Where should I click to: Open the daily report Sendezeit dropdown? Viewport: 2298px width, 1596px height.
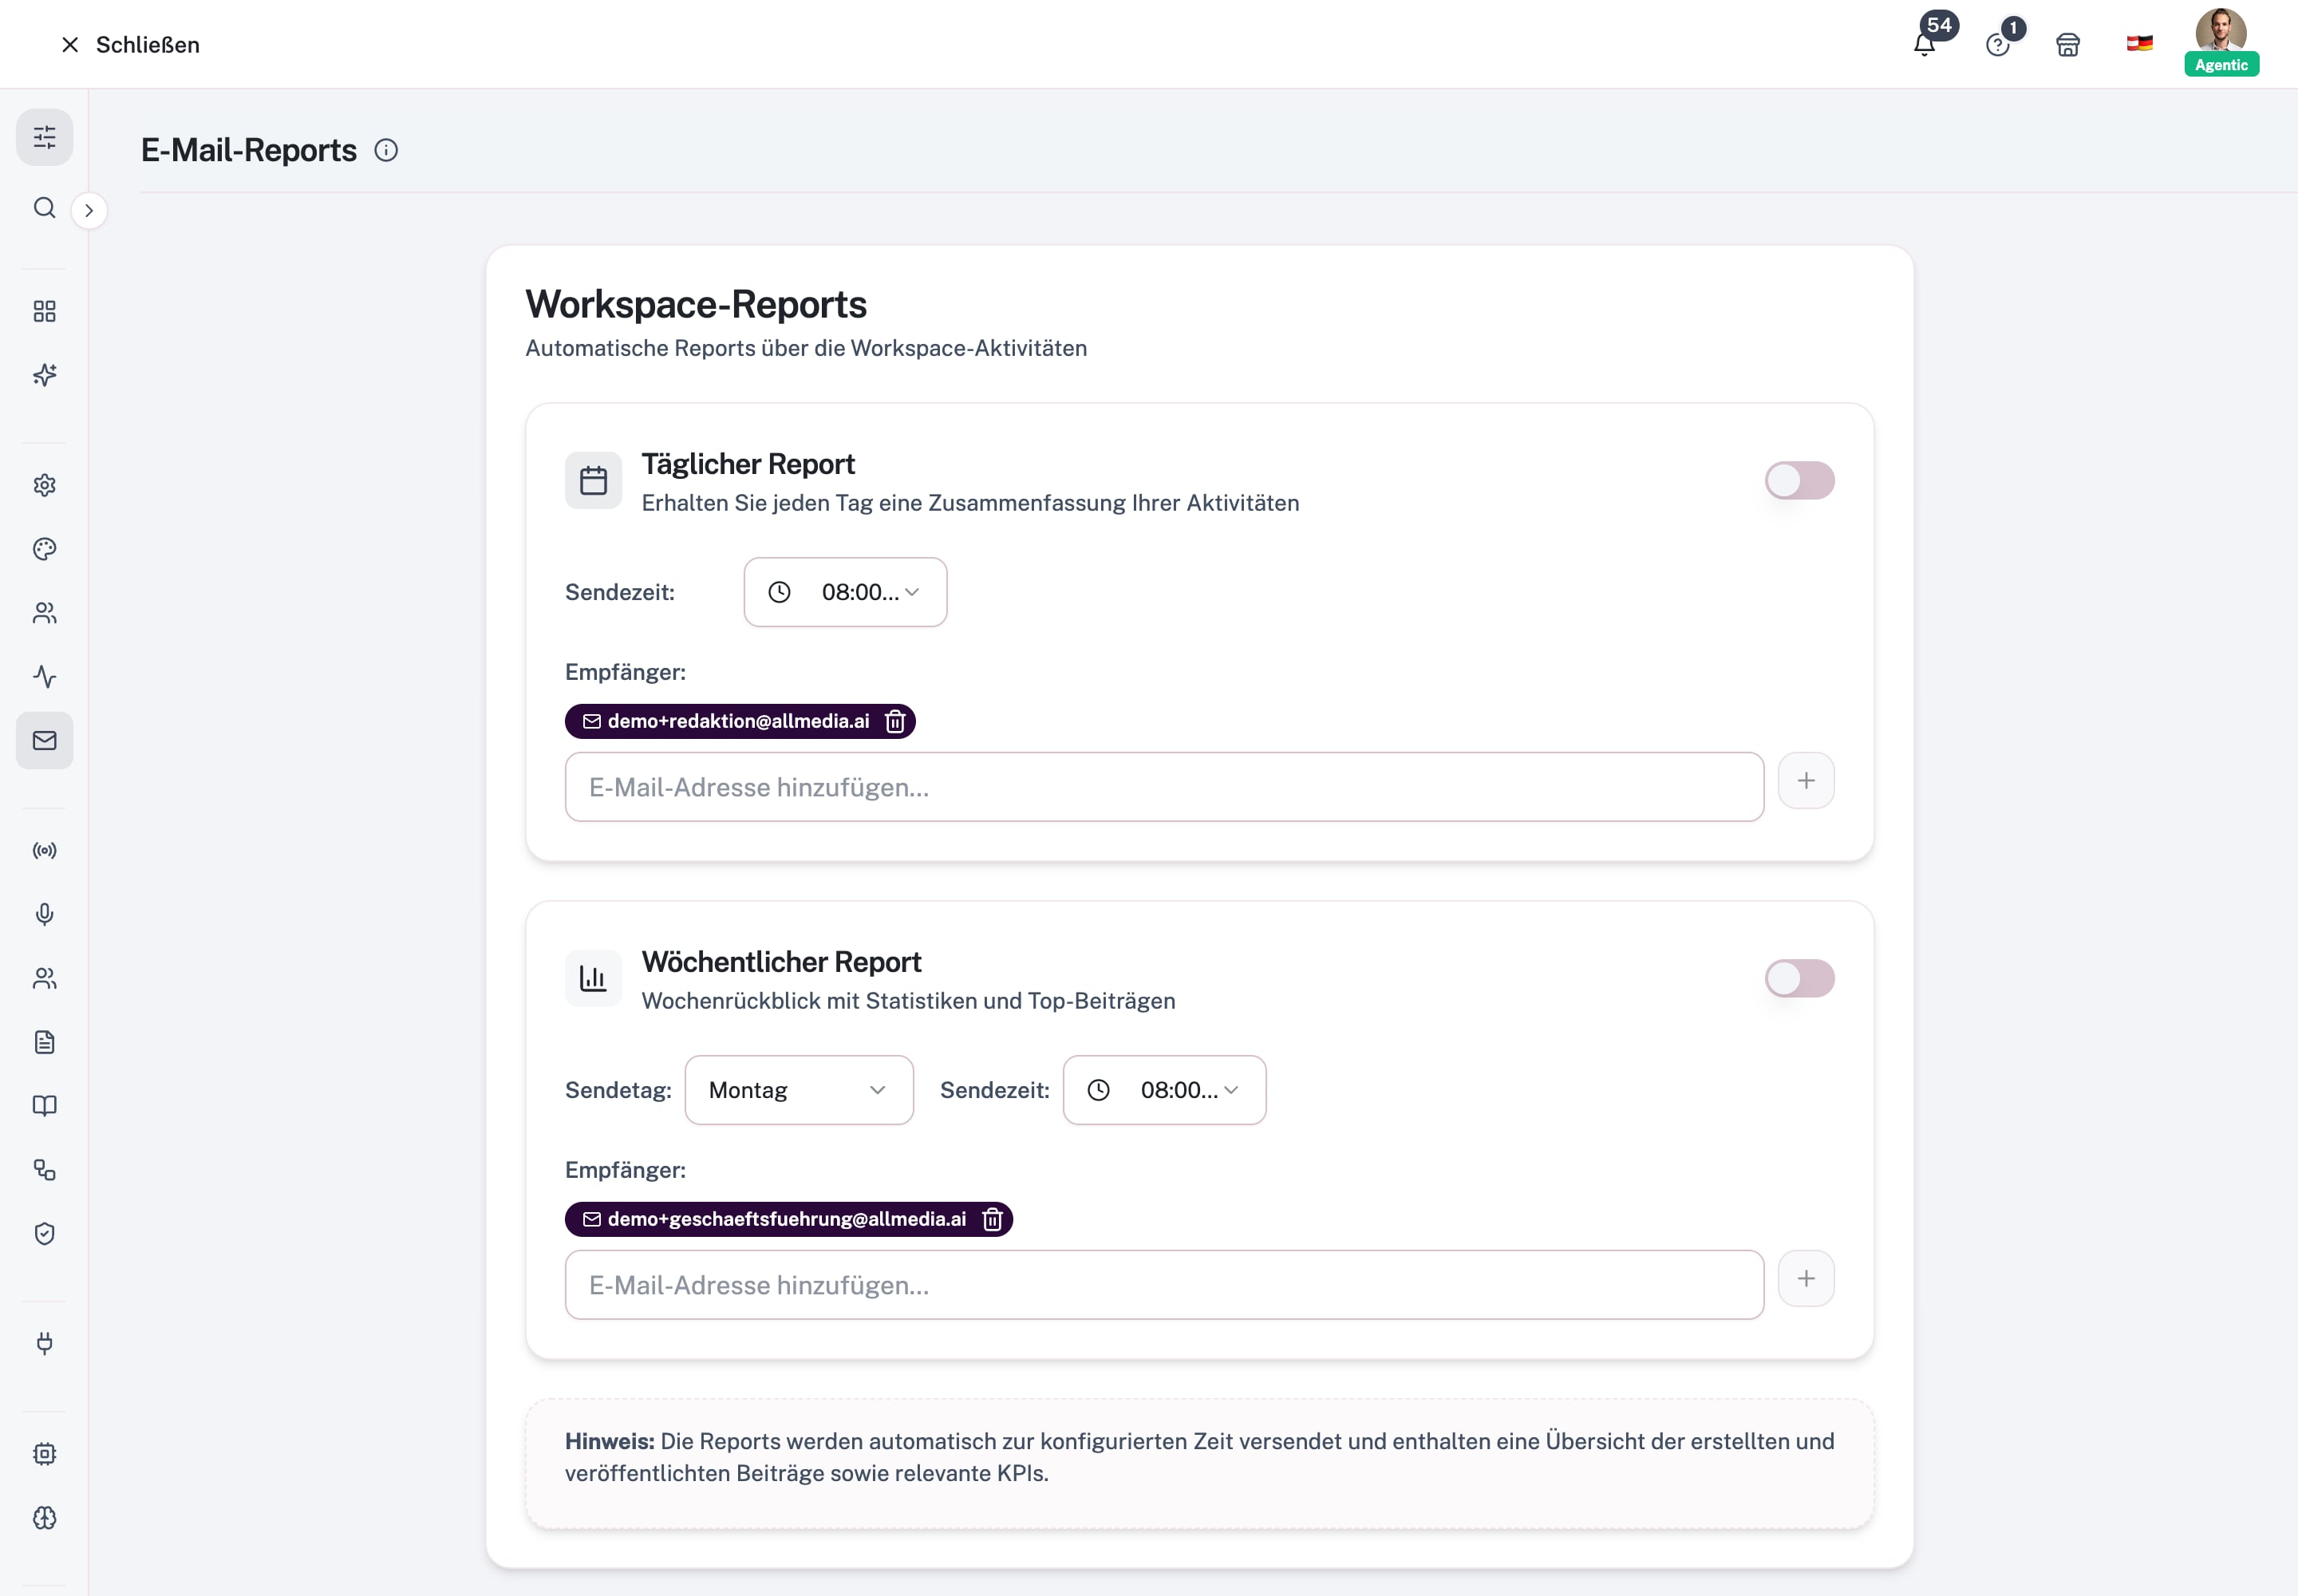point(845,592)
